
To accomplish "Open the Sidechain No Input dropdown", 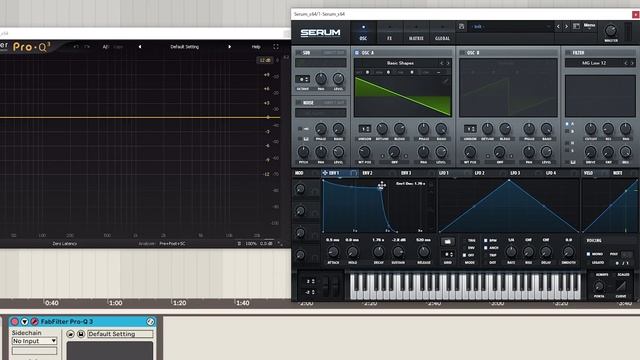I will pos(34,341).
